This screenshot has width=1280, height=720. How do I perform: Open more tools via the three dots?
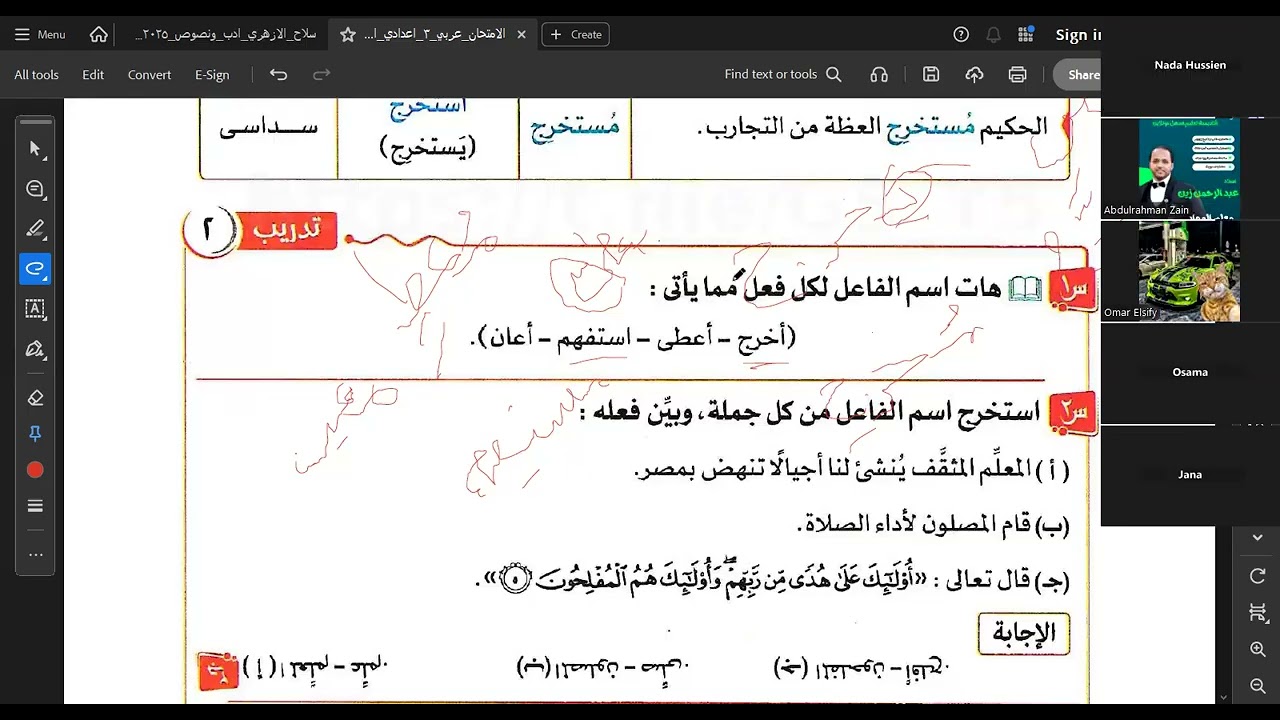[x=35, y=554]
